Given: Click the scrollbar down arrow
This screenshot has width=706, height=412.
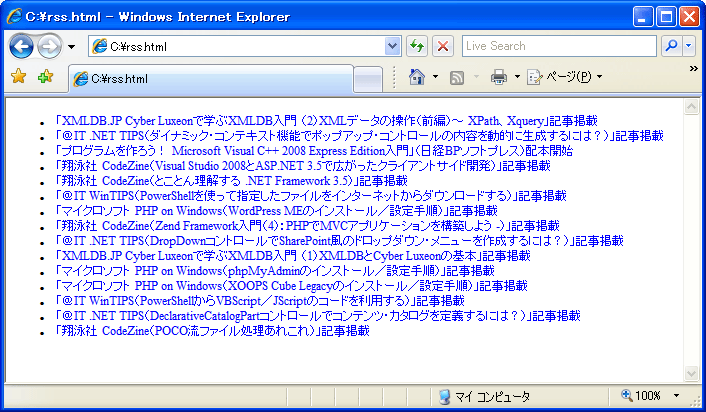Looking at the screenshot, I should [691, 373].
